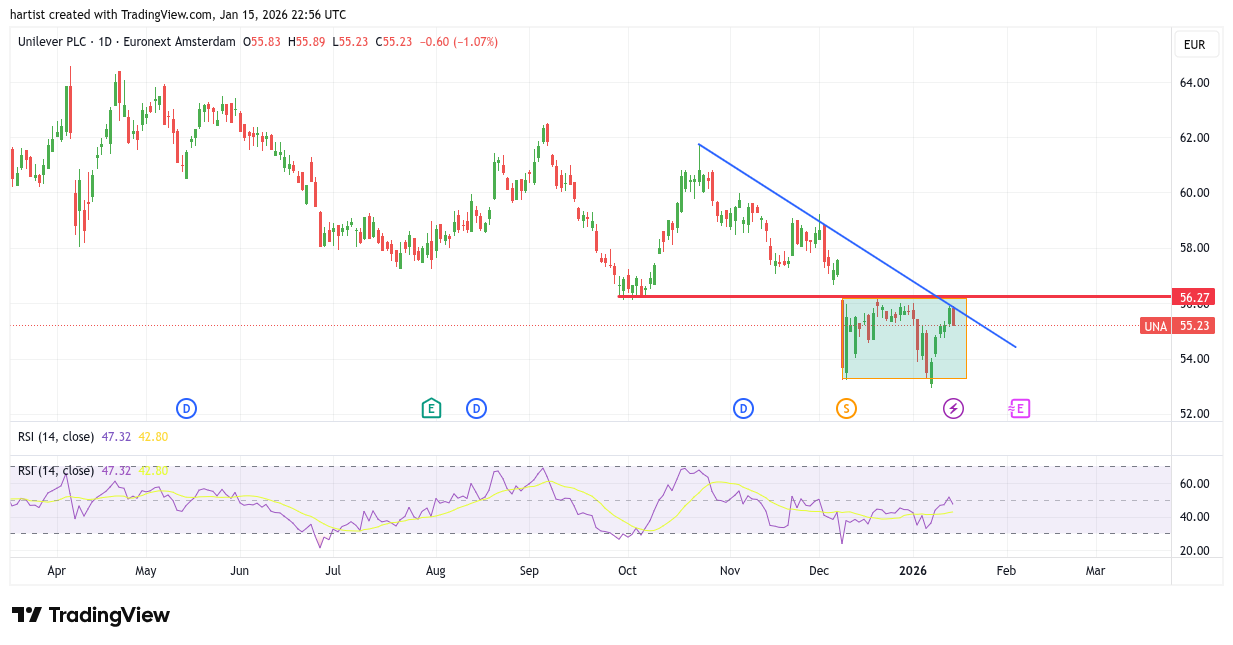
Task: Click the pink upcoming earnings E marker
Action: 1019,408
